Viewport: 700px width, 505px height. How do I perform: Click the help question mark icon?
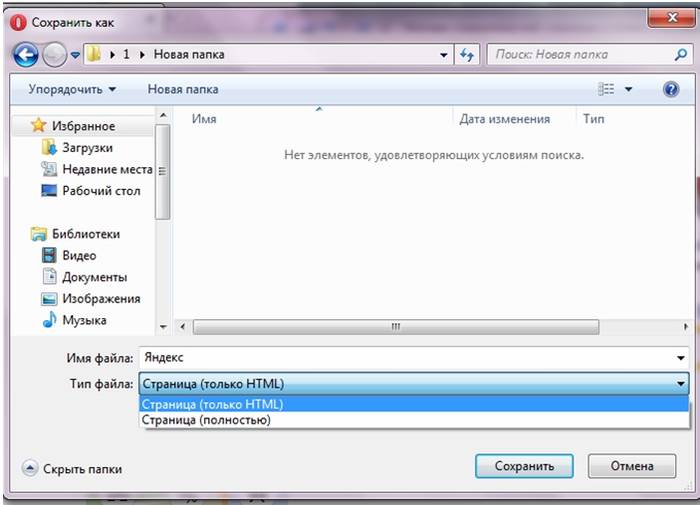pos(671,89)
